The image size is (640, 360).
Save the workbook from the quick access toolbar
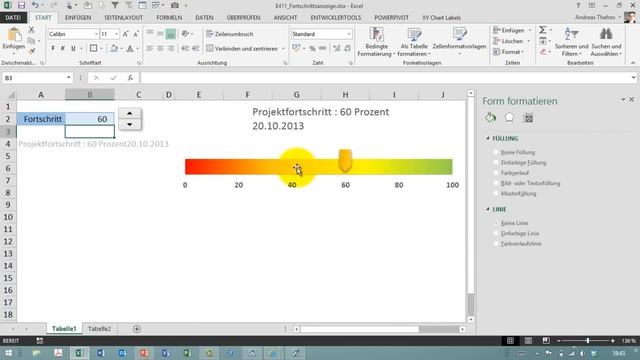[x=21, y=5]
